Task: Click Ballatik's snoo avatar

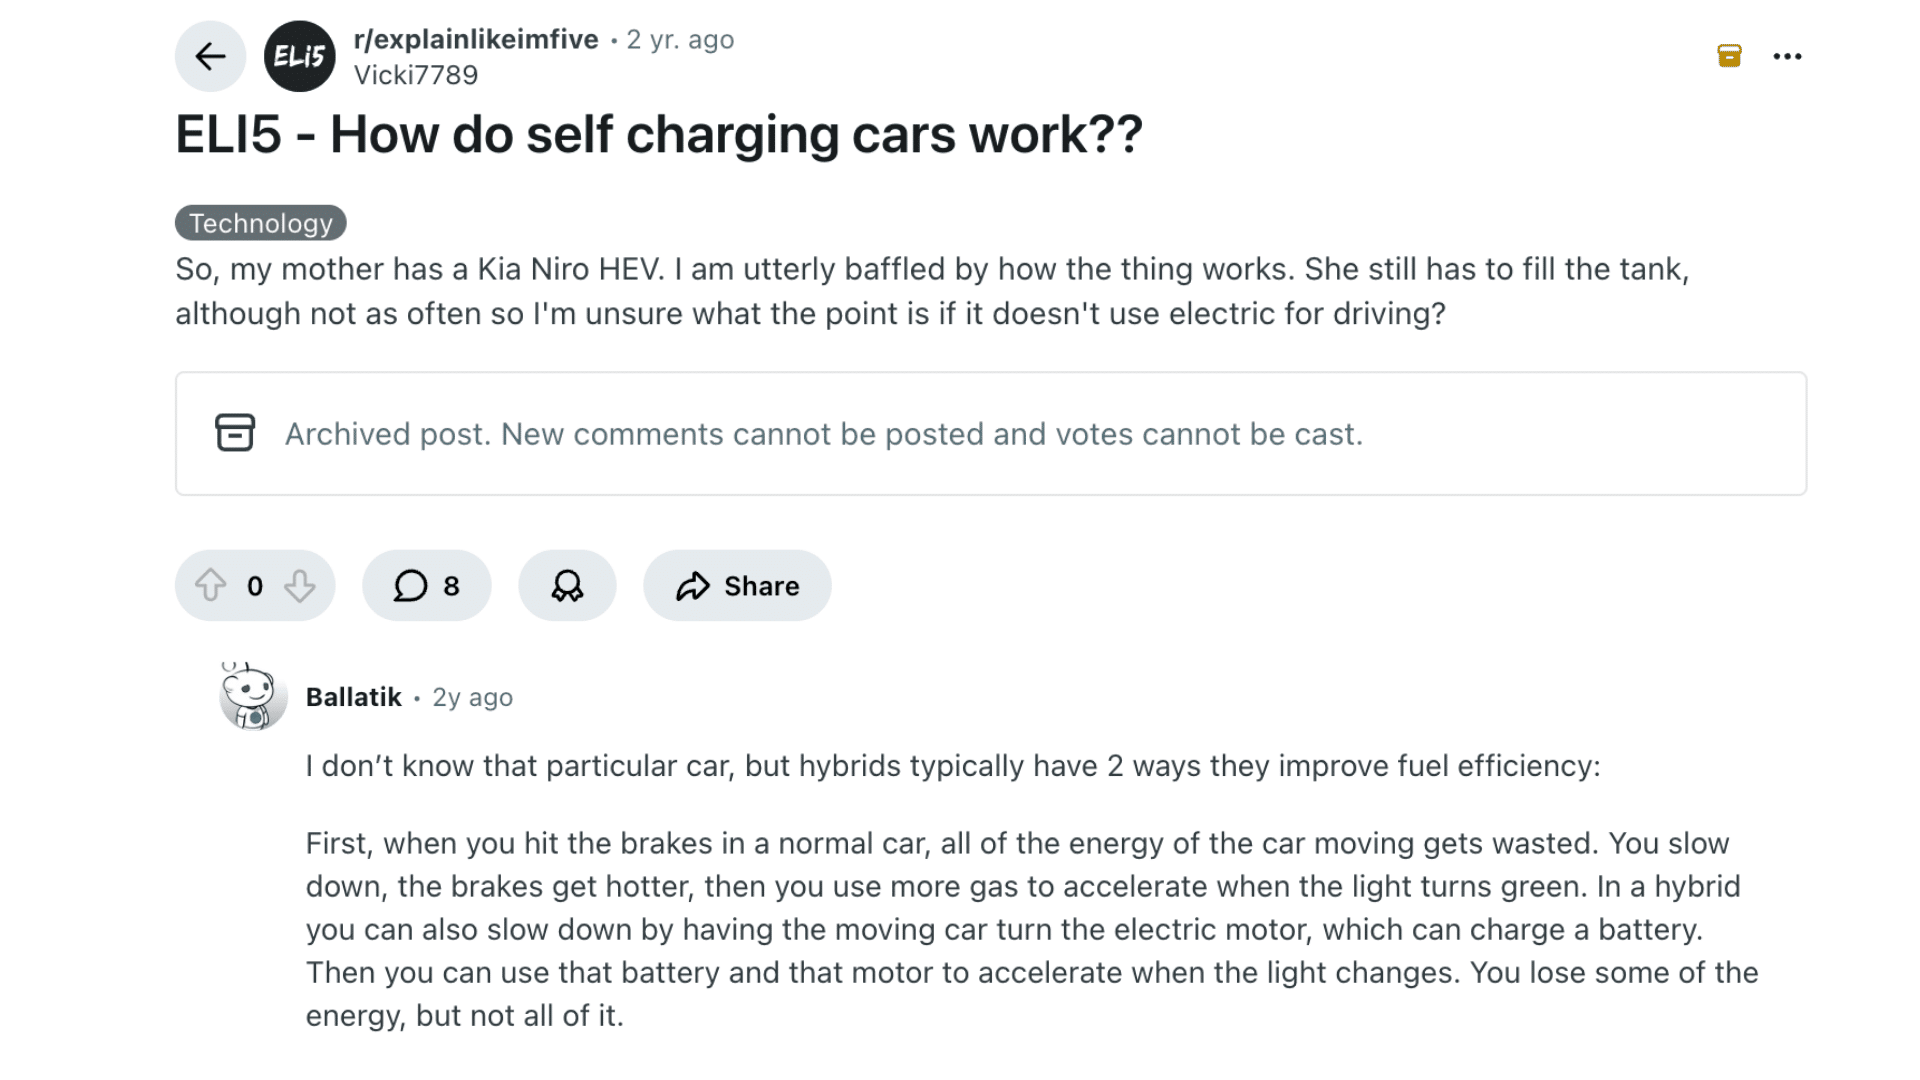Action: 252,695
